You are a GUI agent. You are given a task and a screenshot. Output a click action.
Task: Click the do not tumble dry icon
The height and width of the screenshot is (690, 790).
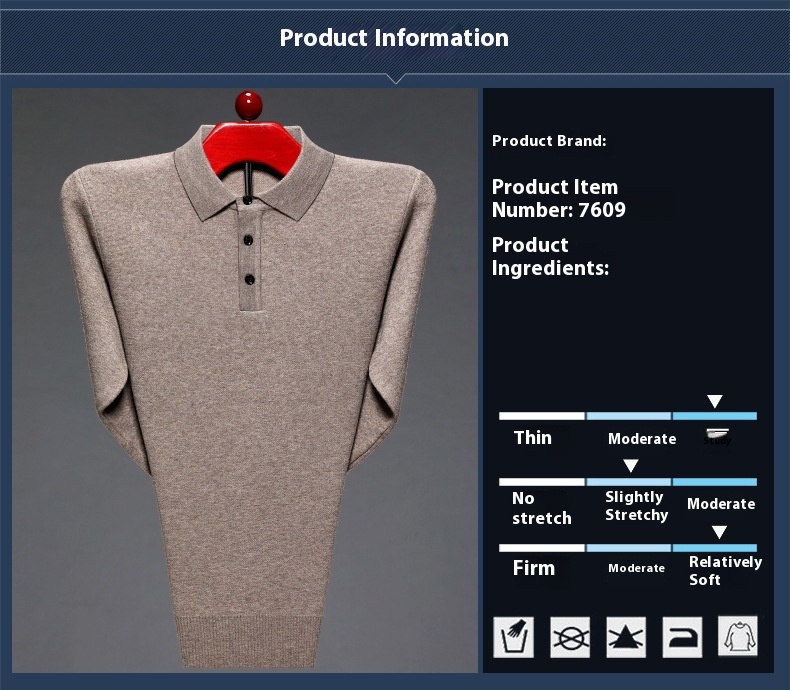[x=570, y=636]
